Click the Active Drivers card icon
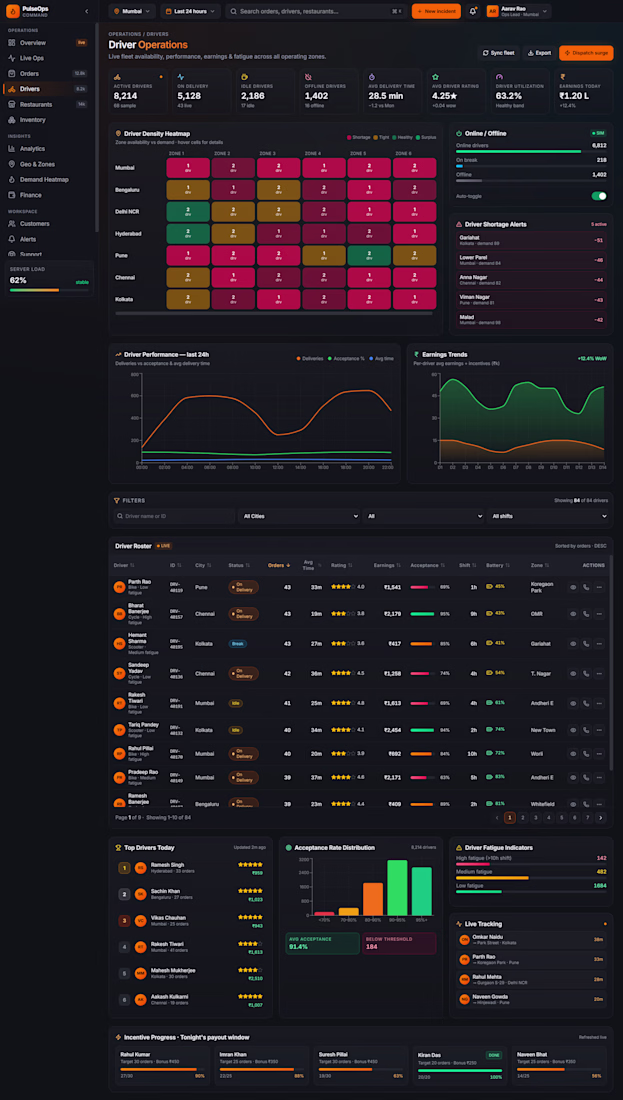Viewport: 623px width, 1100px height. click(117, 76)
